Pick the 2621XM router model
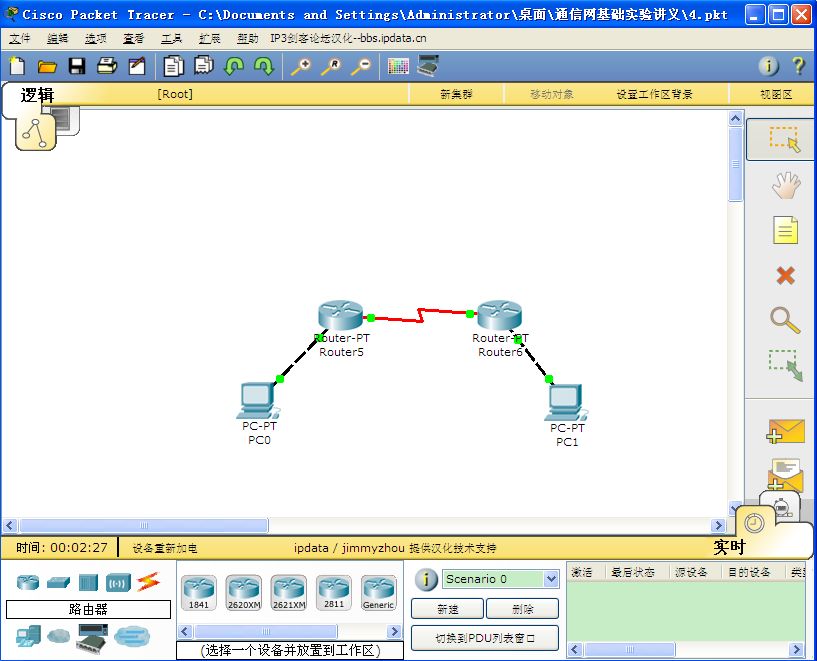The width and height of the screenshot is (817, 661). point(289,593)
